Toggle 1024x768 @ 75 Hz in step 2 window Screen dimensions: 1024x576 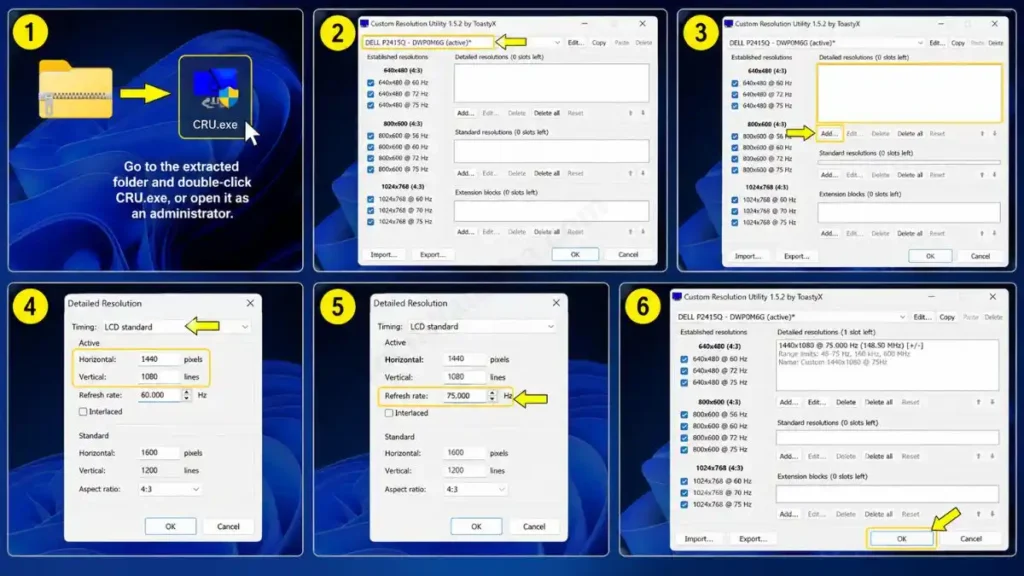click(371, 222)
